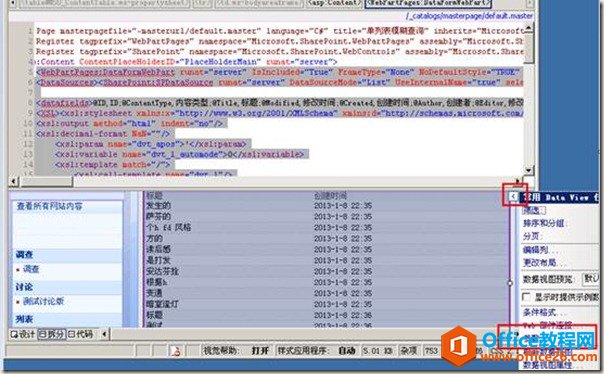
Task: Click the data view right-edge resize handle
Action: (510, 283)
